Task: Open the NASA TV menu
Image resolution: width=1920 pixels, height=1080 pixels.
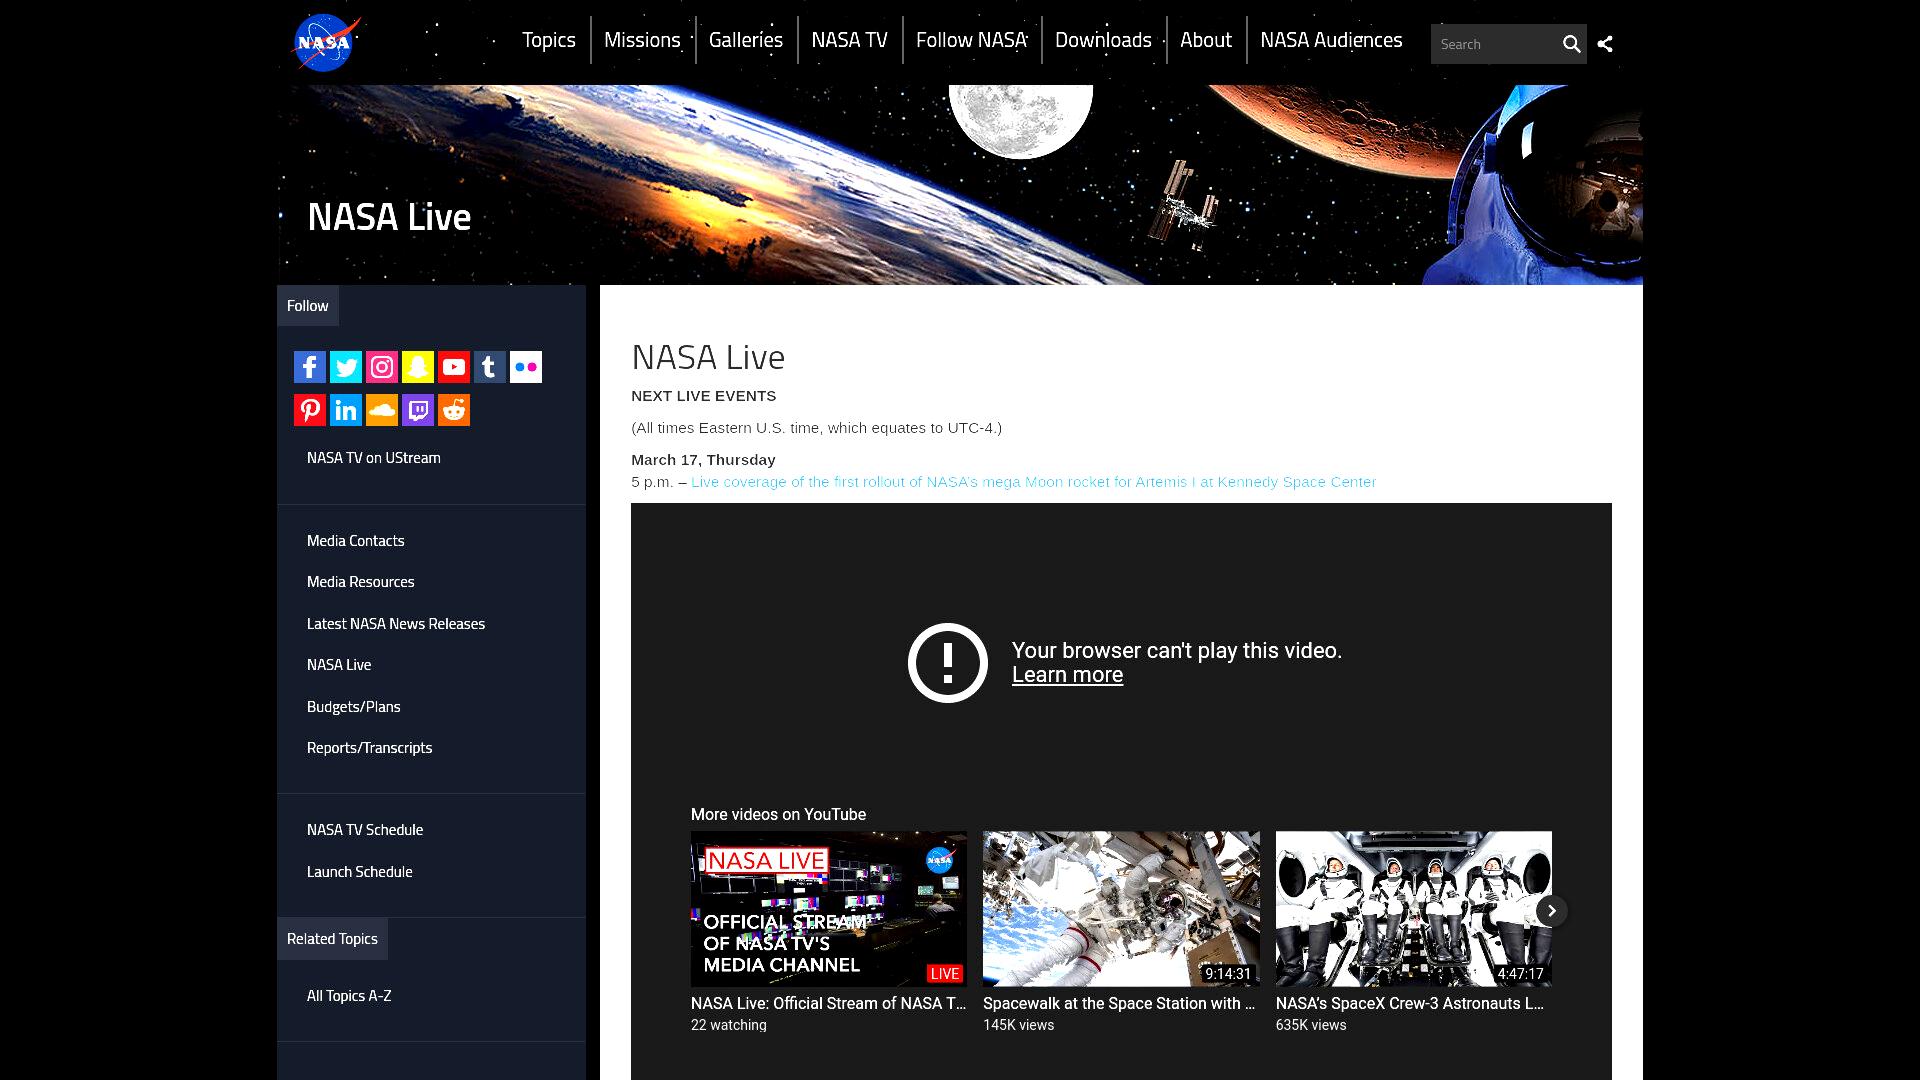Action: click(x=849, y=40)
